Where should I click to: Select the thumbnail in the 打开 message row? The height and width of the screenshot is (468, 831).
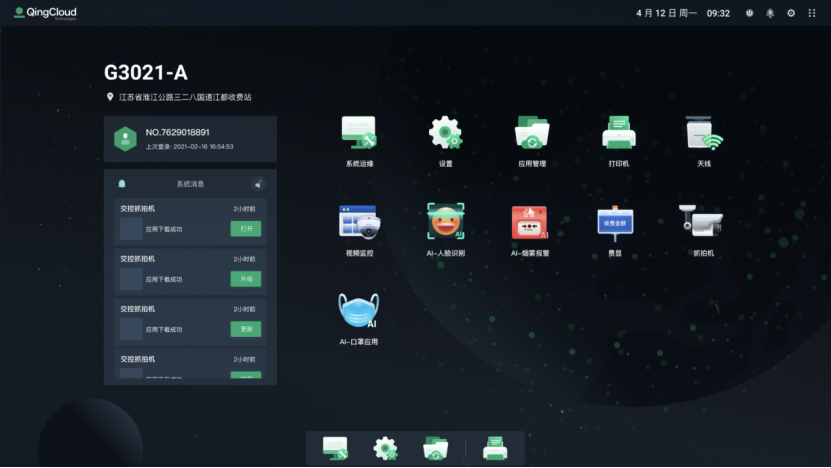[x=131, y=229]
